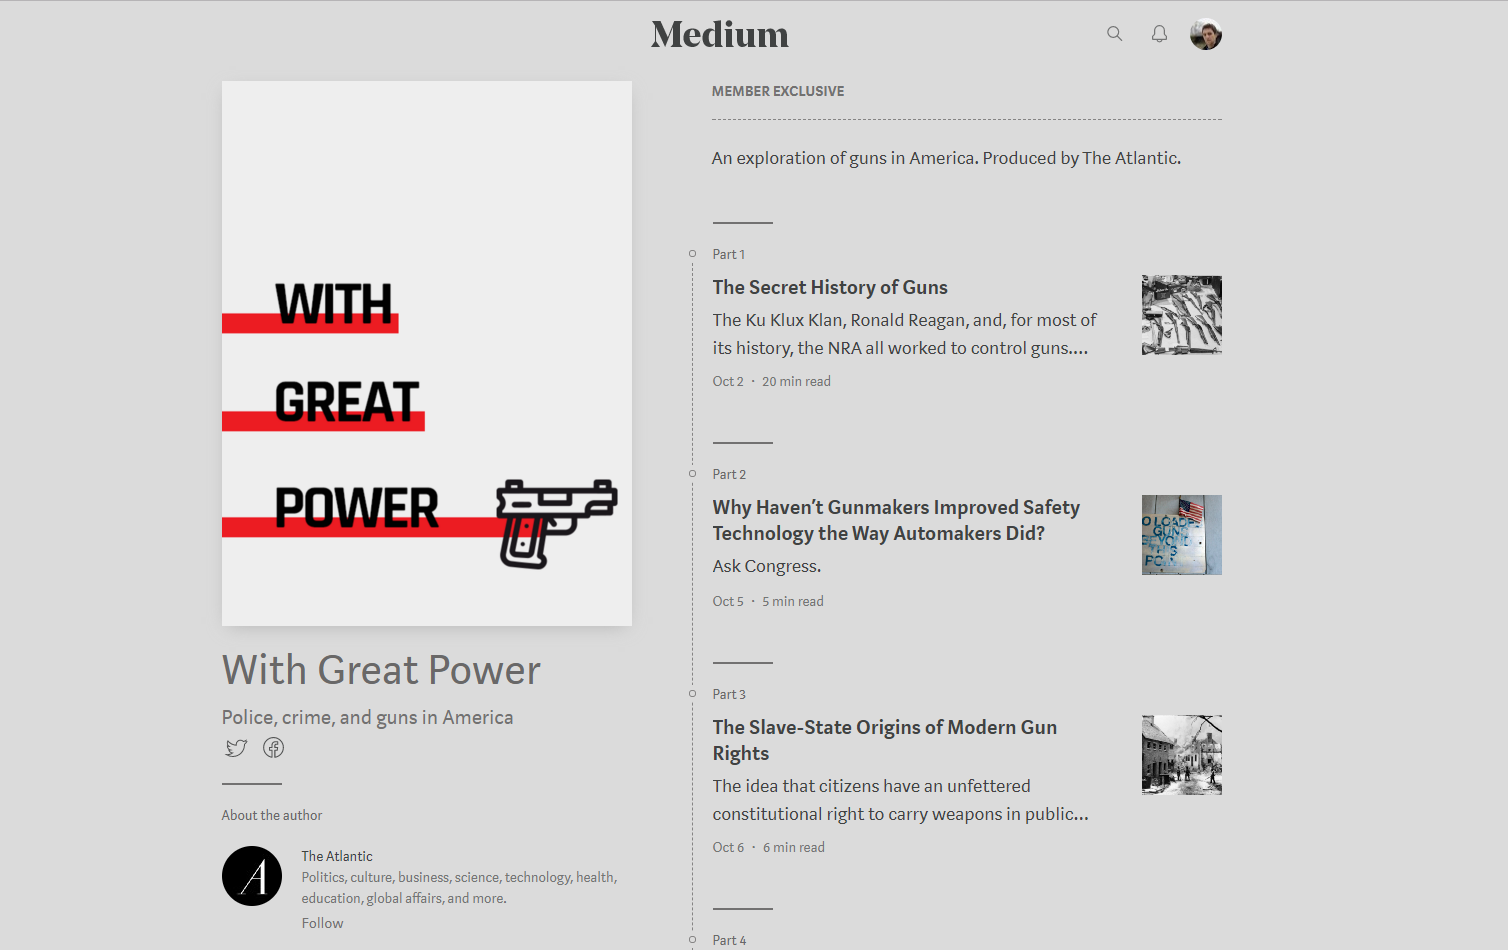Click the 'With Great Power' series title
Viewport: 1508px width, 950px height.
[381, 670]
